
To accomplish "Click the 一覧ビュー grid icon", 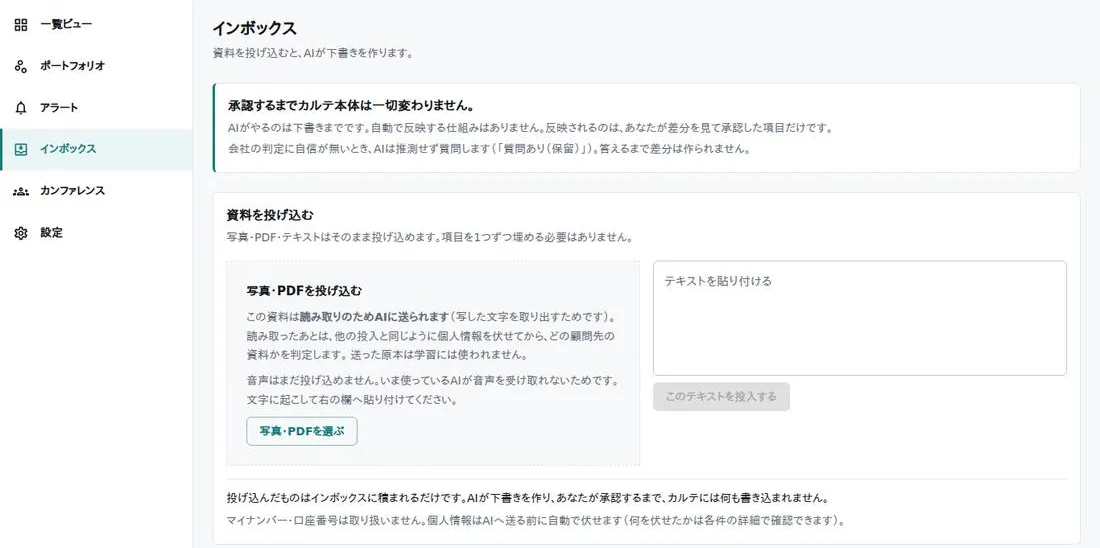I will tap(21, 25).
